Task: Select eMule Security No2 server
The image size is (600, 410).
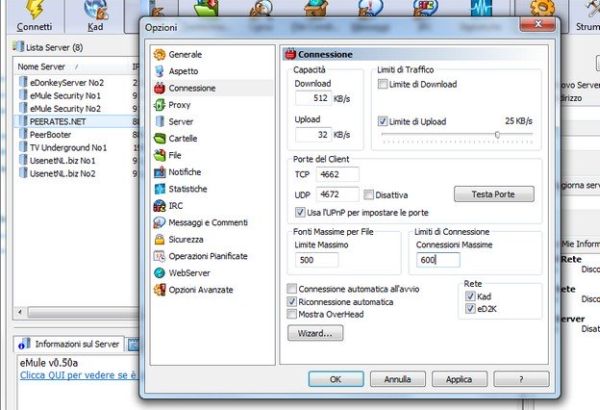Action: coord(65,109)
